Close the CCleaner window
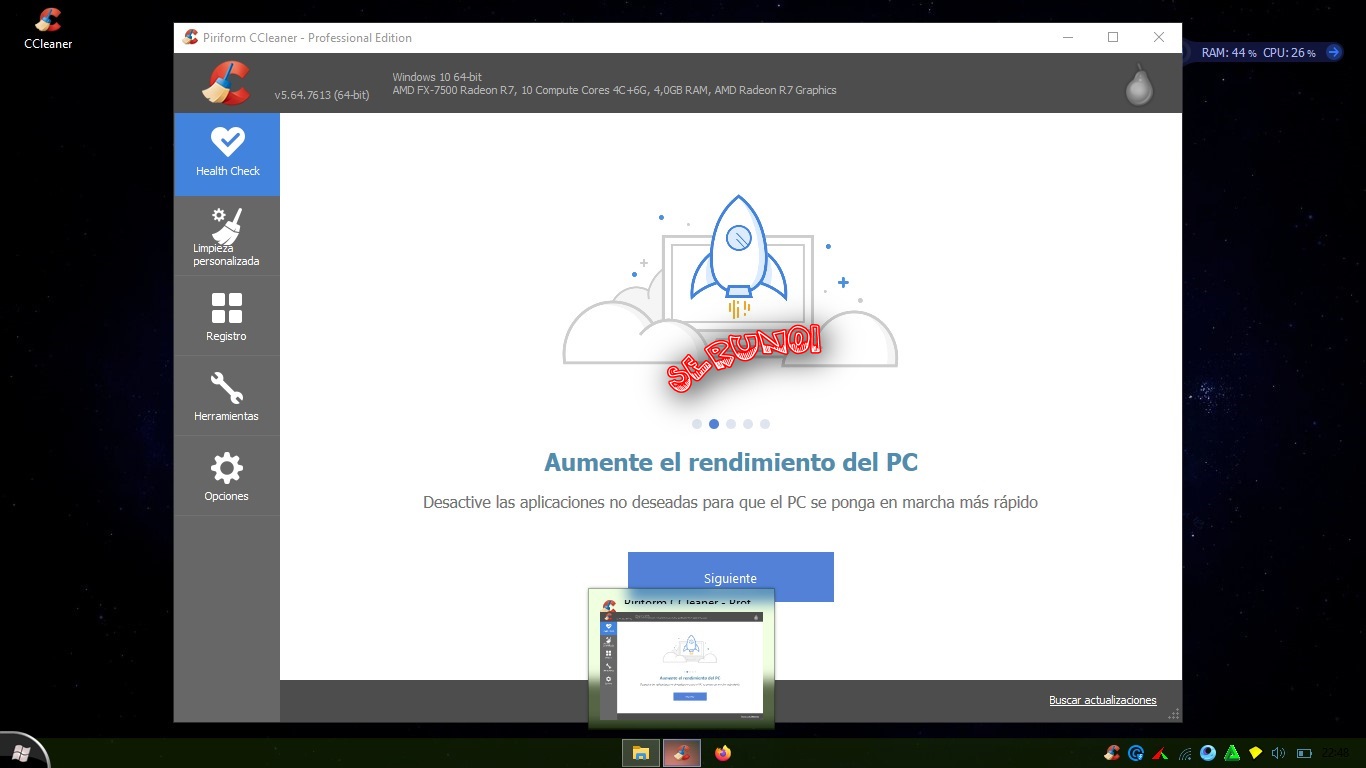Image resolution: width=1366 pixels, height=768 pixels. pos(1159,37)
